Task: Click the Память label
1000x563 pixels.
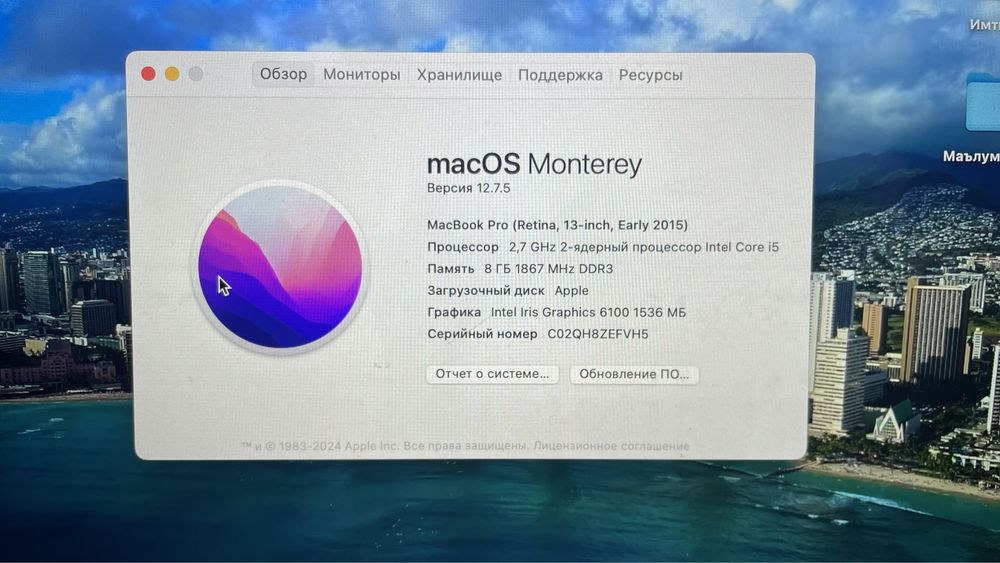Action: pyautogui.click(x=450, y=268)
